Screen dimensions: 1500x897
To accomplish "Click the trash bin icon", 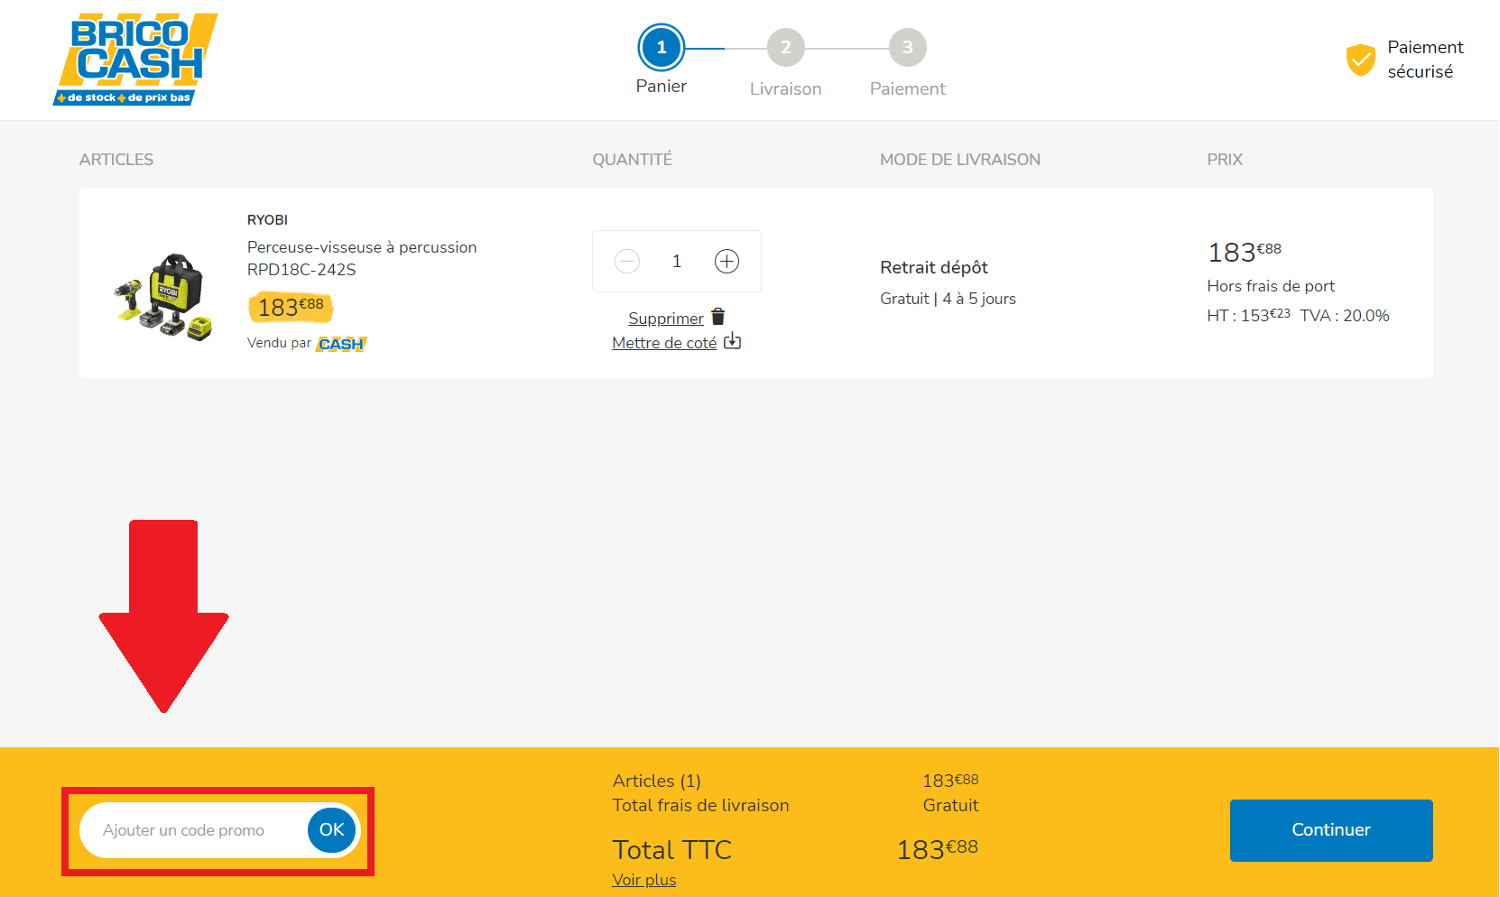I will [x=718, y=317].
